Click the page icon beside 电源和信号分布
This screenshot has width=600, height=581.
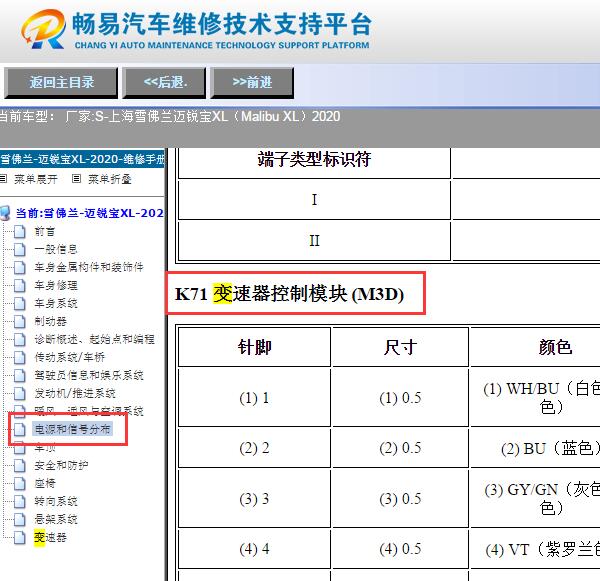(20, 429)
